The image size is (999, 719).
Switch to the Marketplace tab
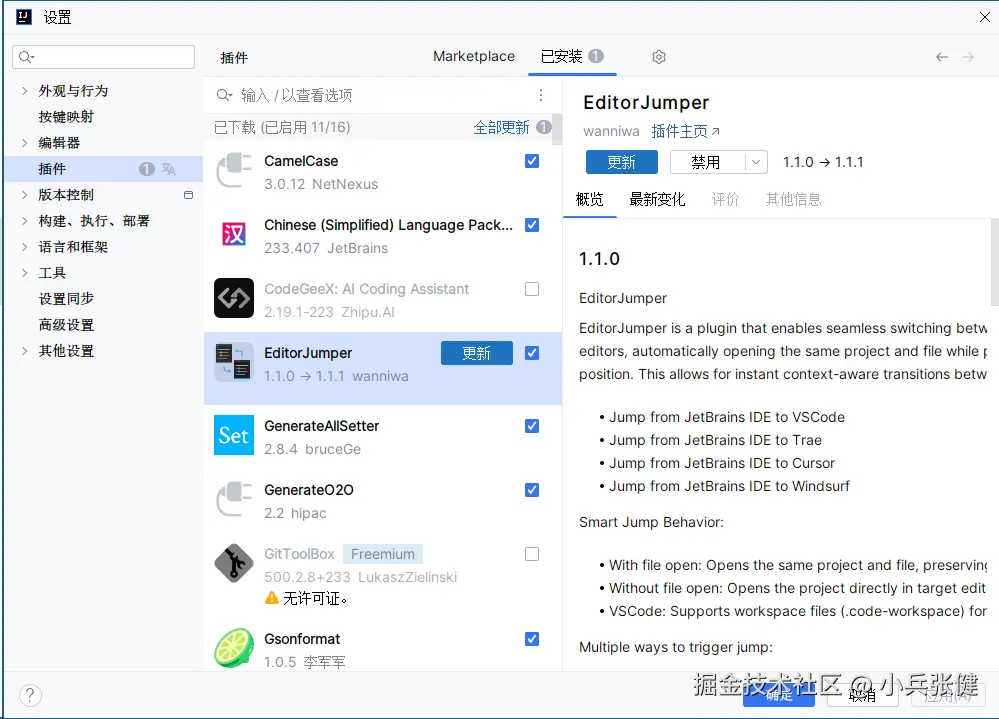click(474, 56)
